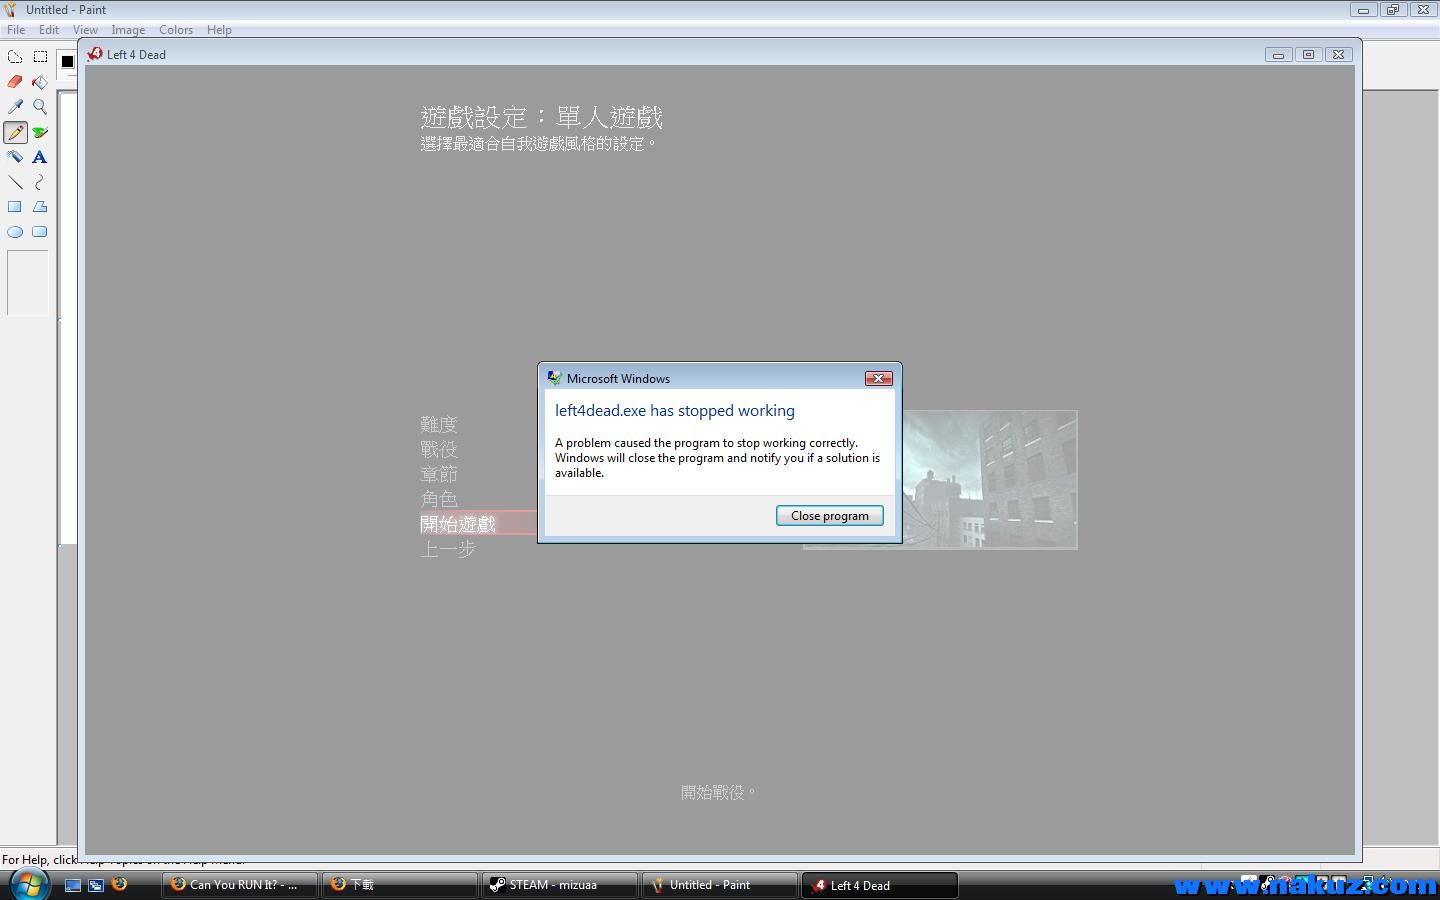Switch to the 下載 Firefox taskbar button
The width and height of the screenshot is (1440, 900).
click(x=400, y=885)
